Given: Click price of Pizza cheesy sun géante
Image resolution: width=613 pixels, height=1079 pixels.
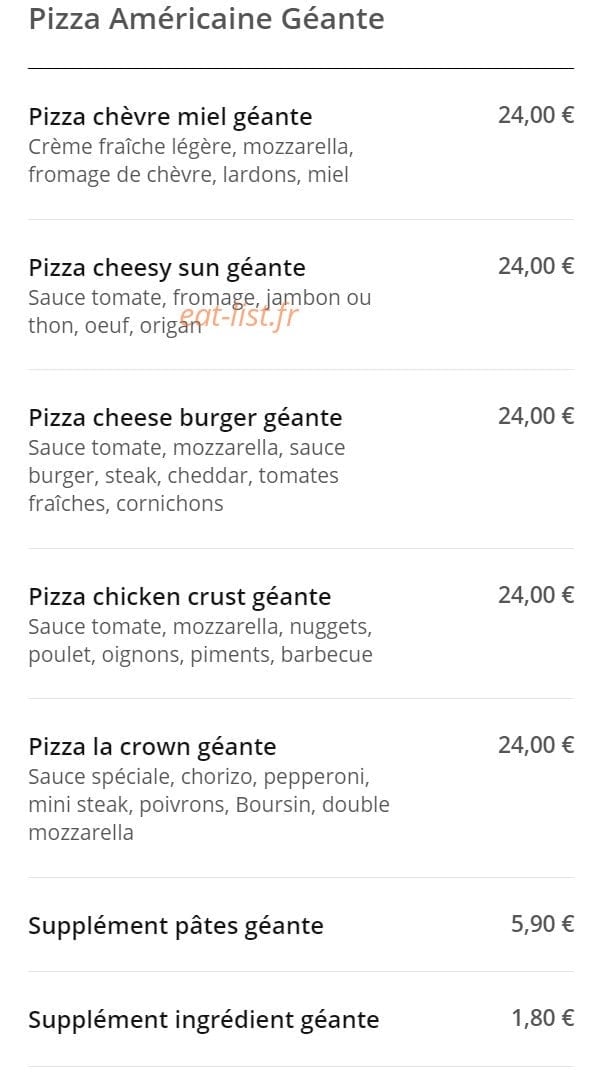Looking at the screenshot, I should [x=536, y=266].
